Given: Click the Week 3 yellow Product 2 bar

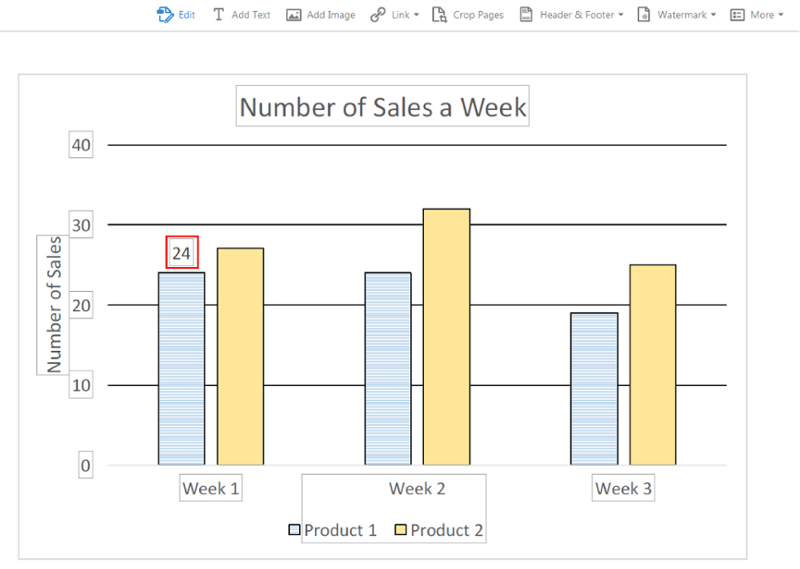Looking at the screenshot, I should tap(653, 364).
